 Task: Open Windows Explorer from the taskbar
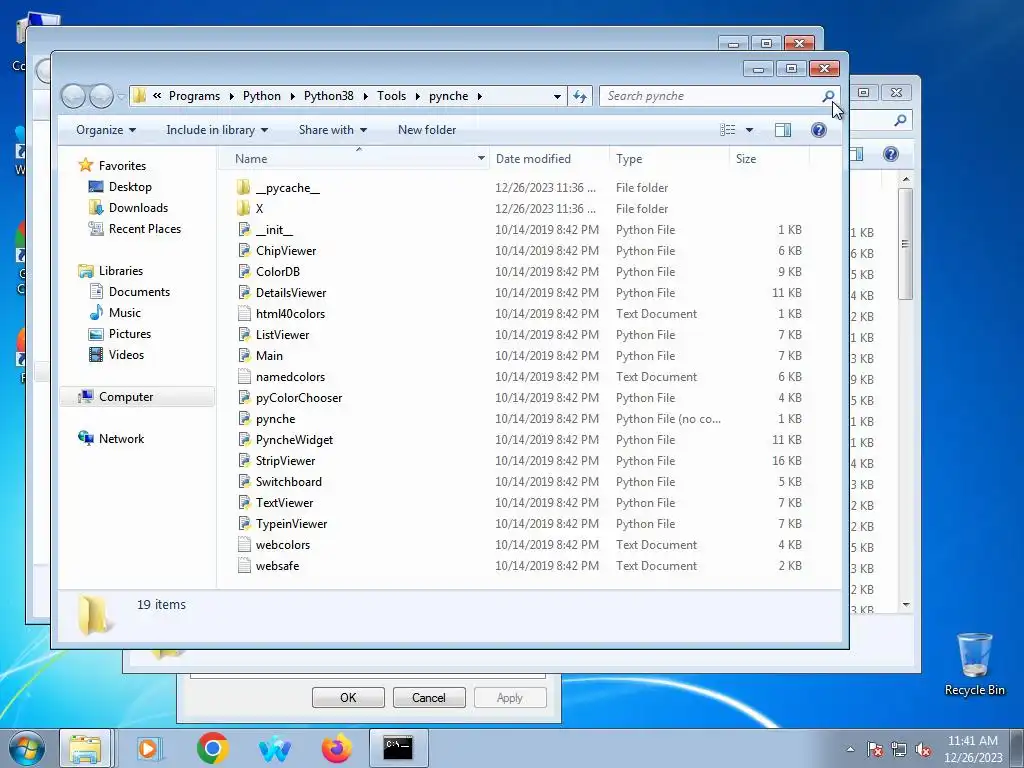point(86,748)
